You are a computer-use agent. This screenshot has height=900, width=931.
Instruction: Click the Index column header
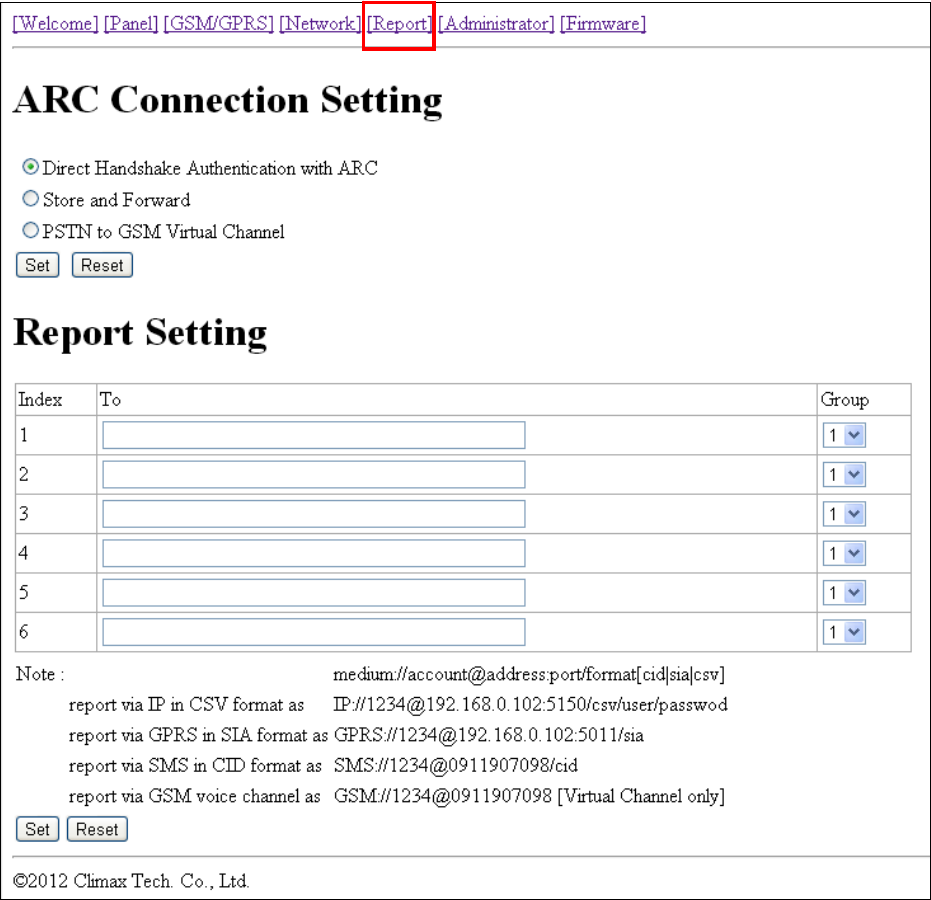[40, 400]
